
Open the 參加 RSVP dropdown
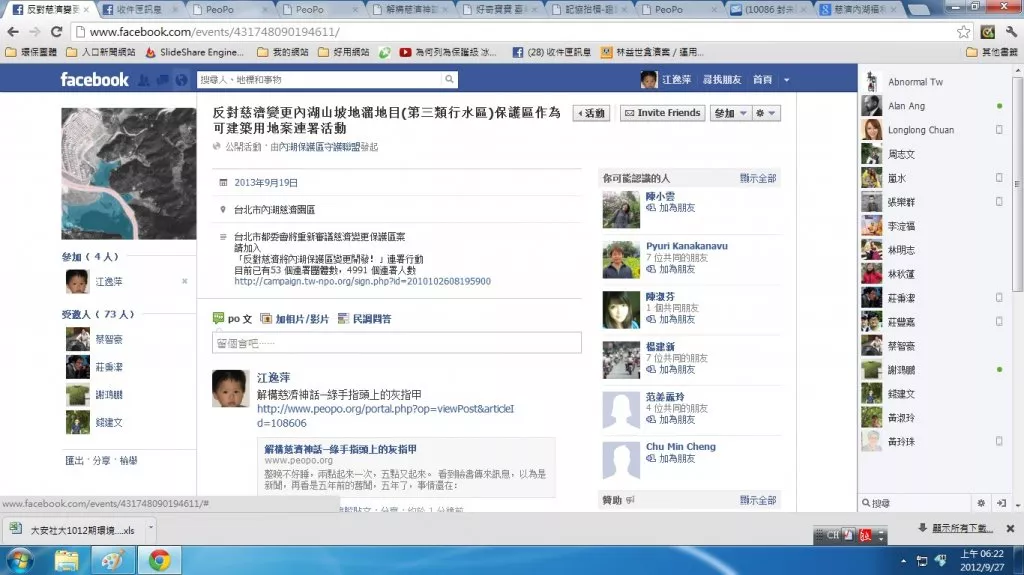pos(730,113)
